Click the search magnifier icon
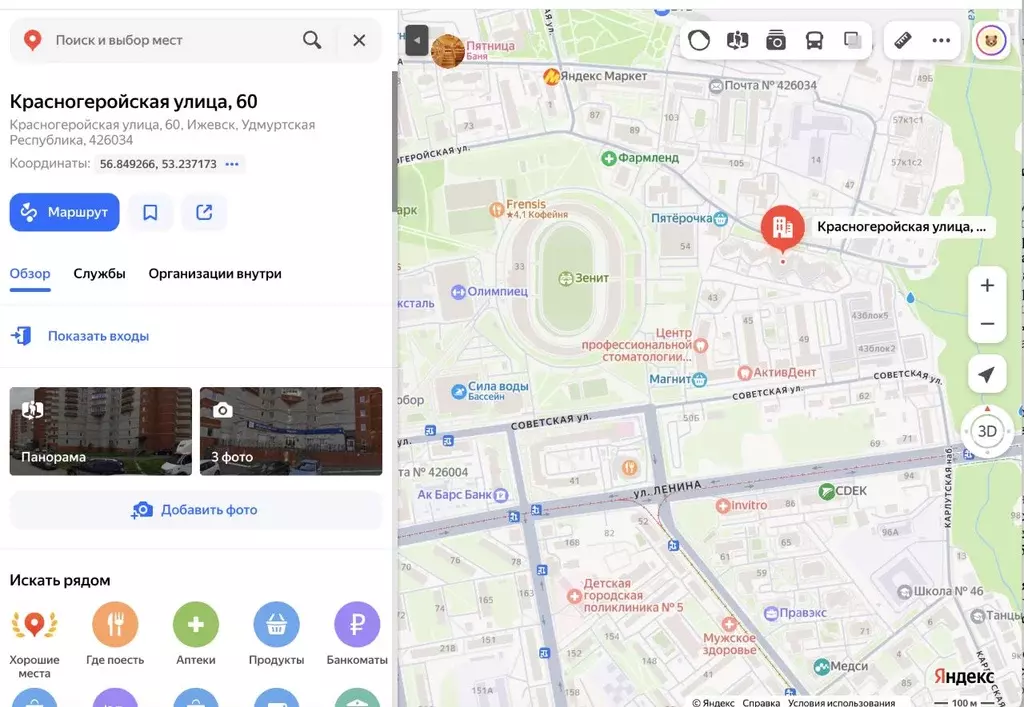Screen dimensions: 1024x707 point(312,40)
